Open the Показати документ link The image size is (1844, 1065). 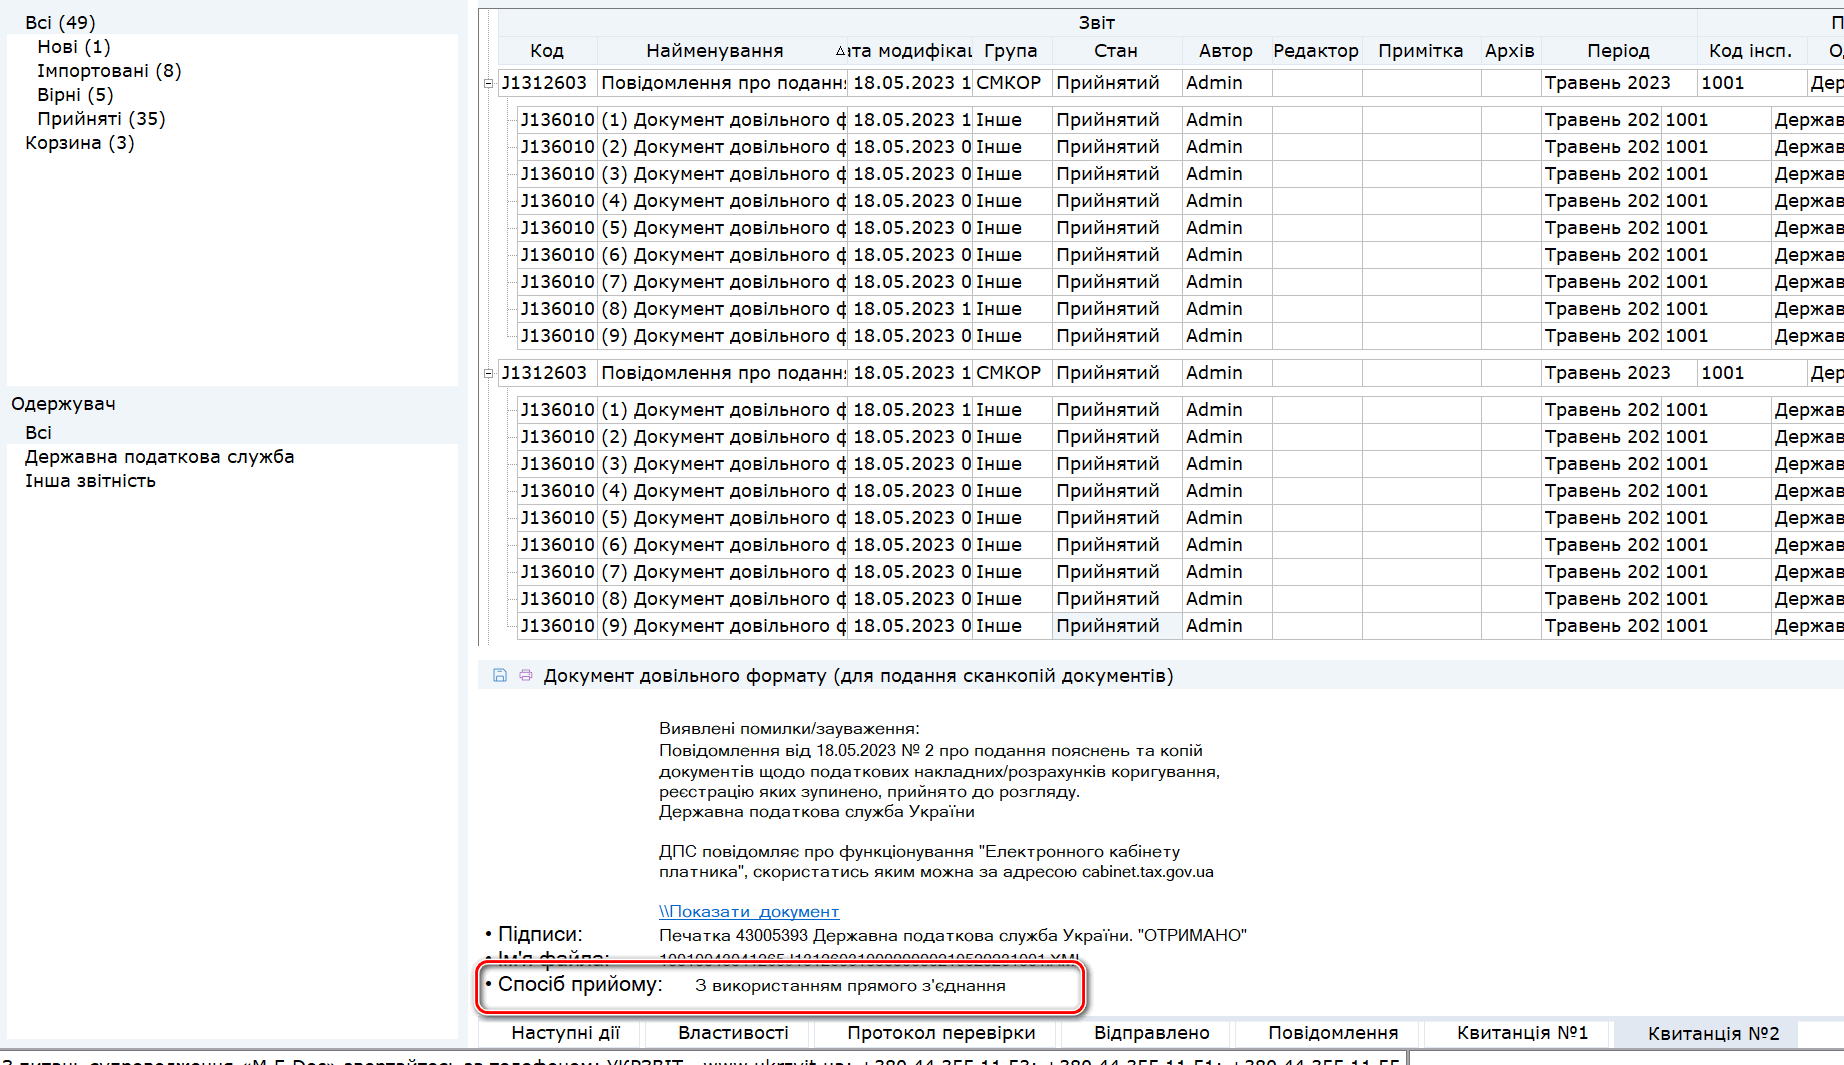click(x=748, y=912)
